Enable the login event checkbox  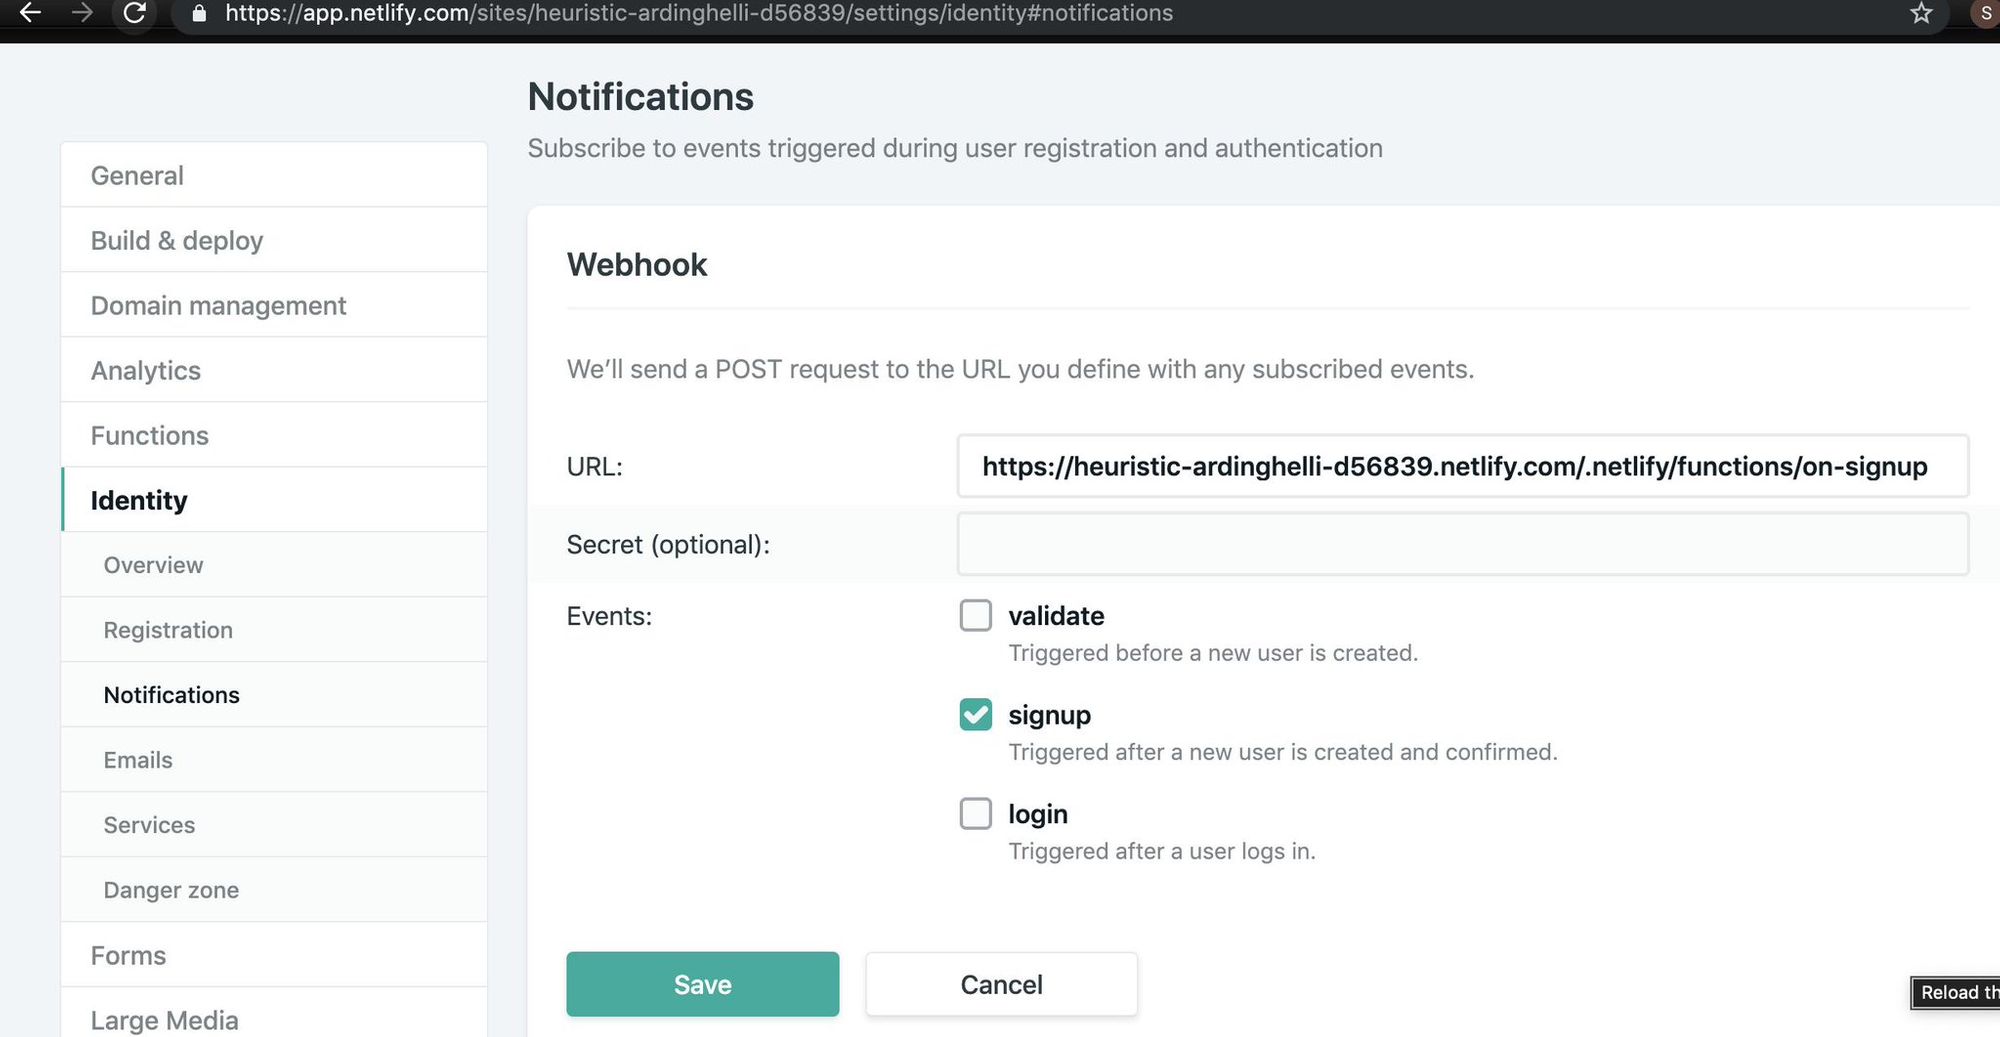pyautogui.click(x=976, y=813)
